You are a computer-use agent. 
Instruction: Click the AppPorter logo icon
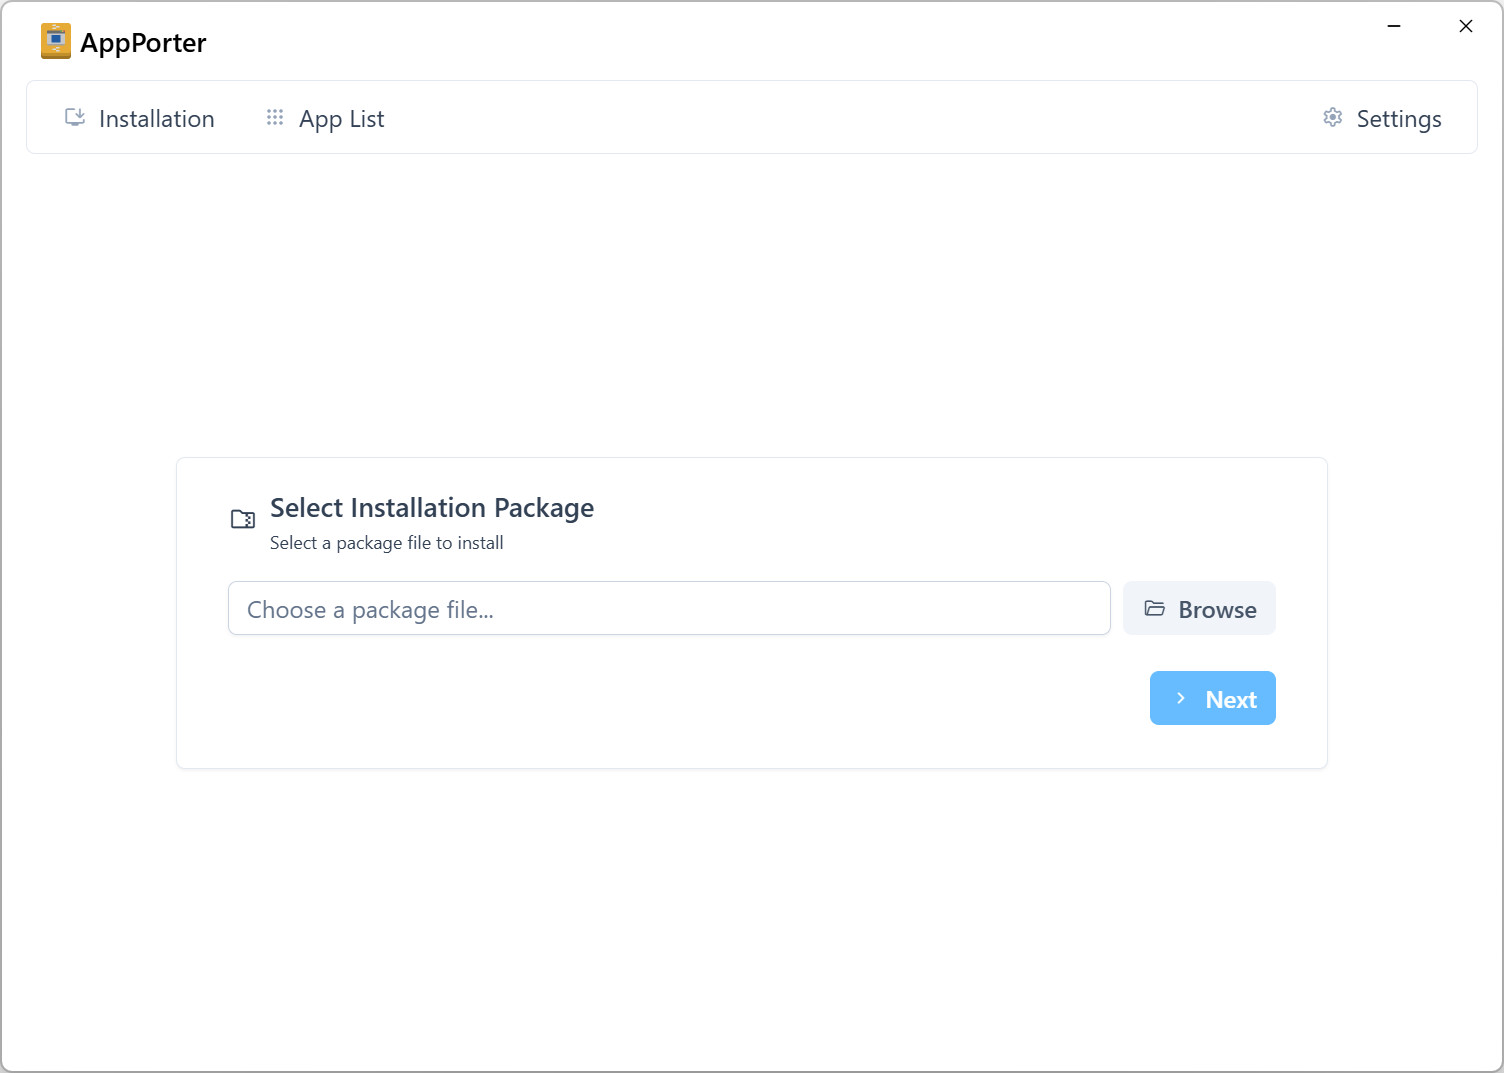[56, 41]
